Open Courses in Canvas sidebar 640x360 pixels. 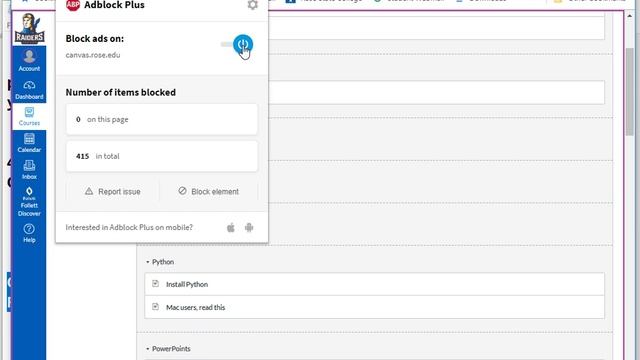click(x=29, y=116)
